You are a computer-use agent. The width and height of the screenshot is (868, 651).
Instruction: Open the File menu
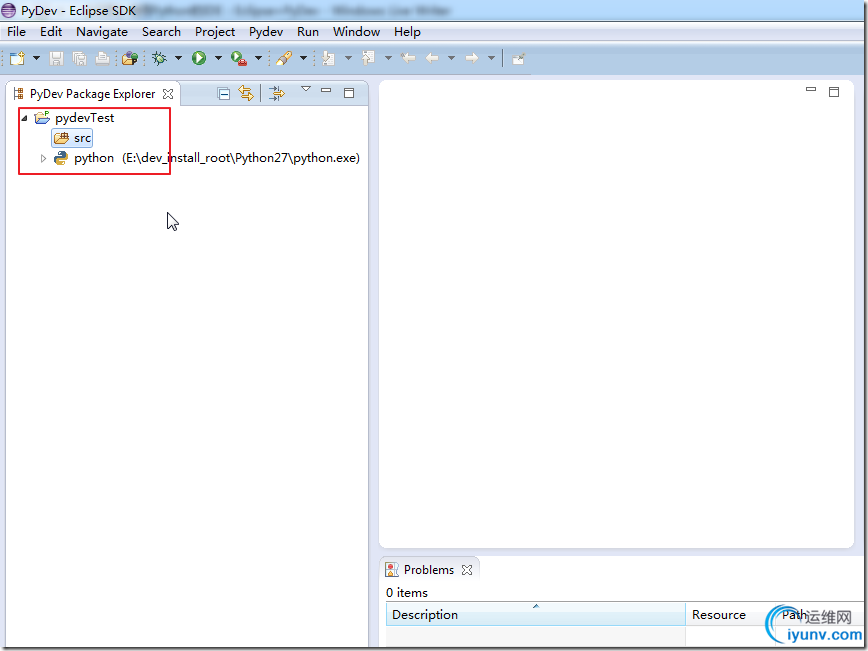(x=17, y=32)
